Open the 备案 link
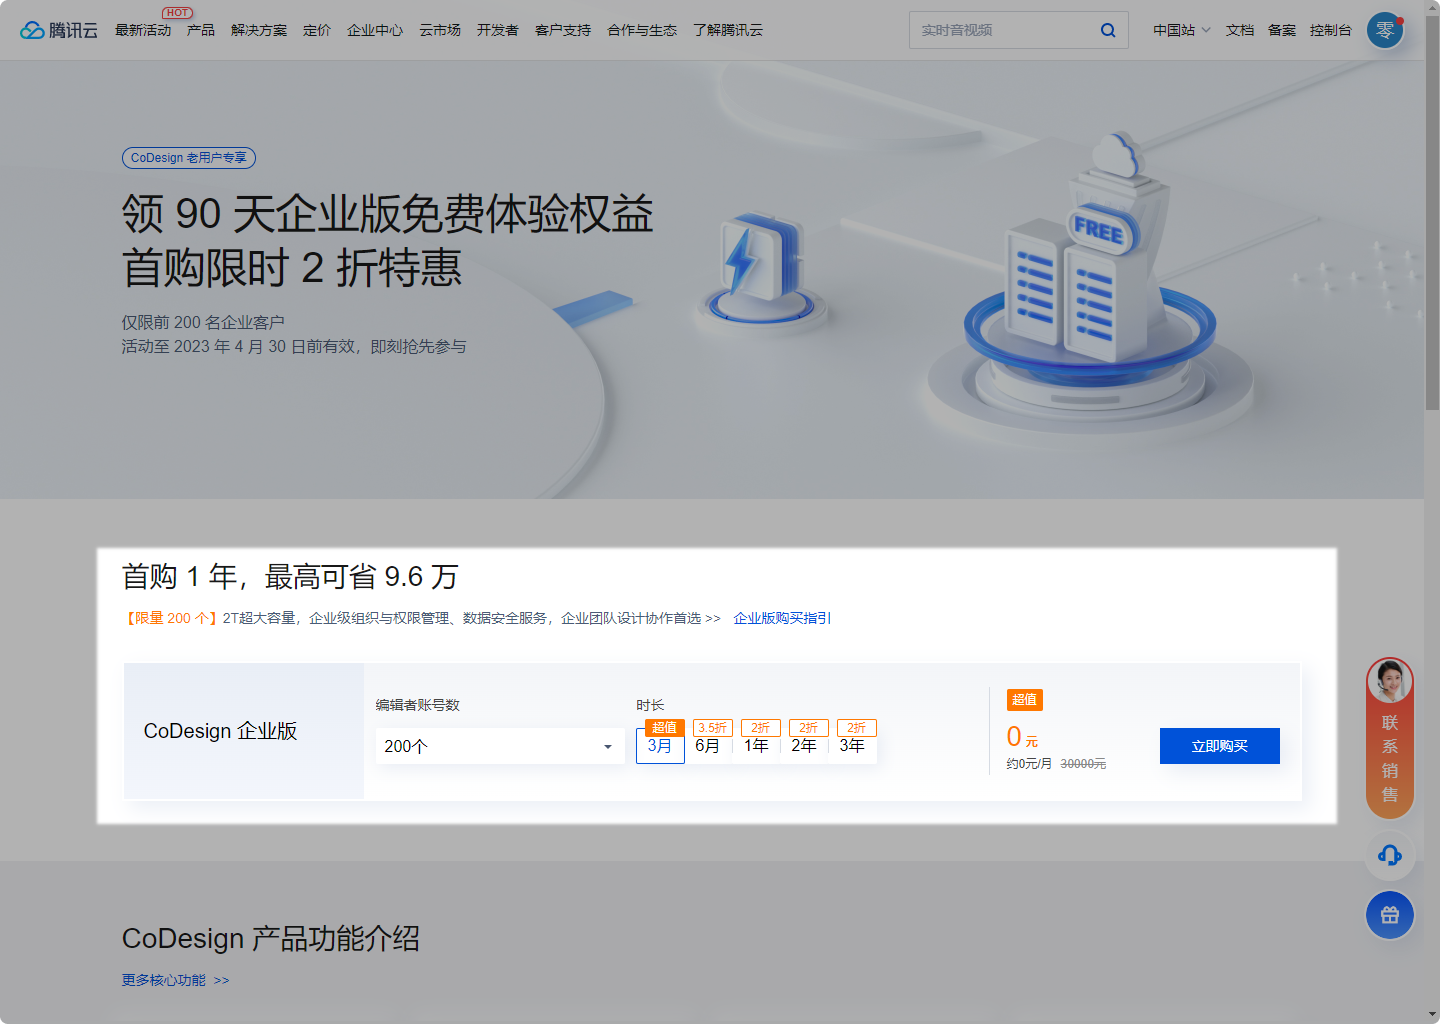The width and height of the screenshot is (1440, 1024). pos(1282,30)
